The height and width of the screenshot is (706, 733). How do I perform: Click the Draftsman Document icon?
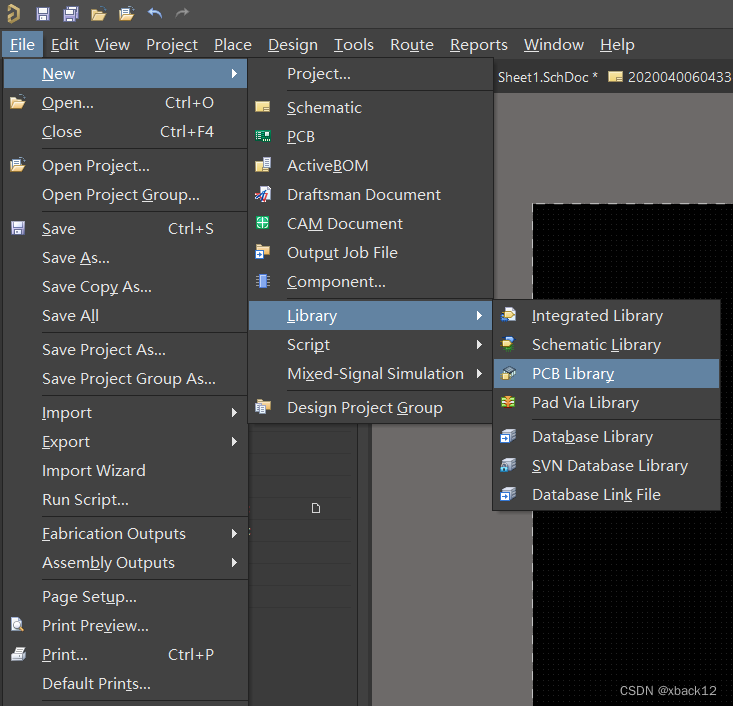tap(263, 194)
